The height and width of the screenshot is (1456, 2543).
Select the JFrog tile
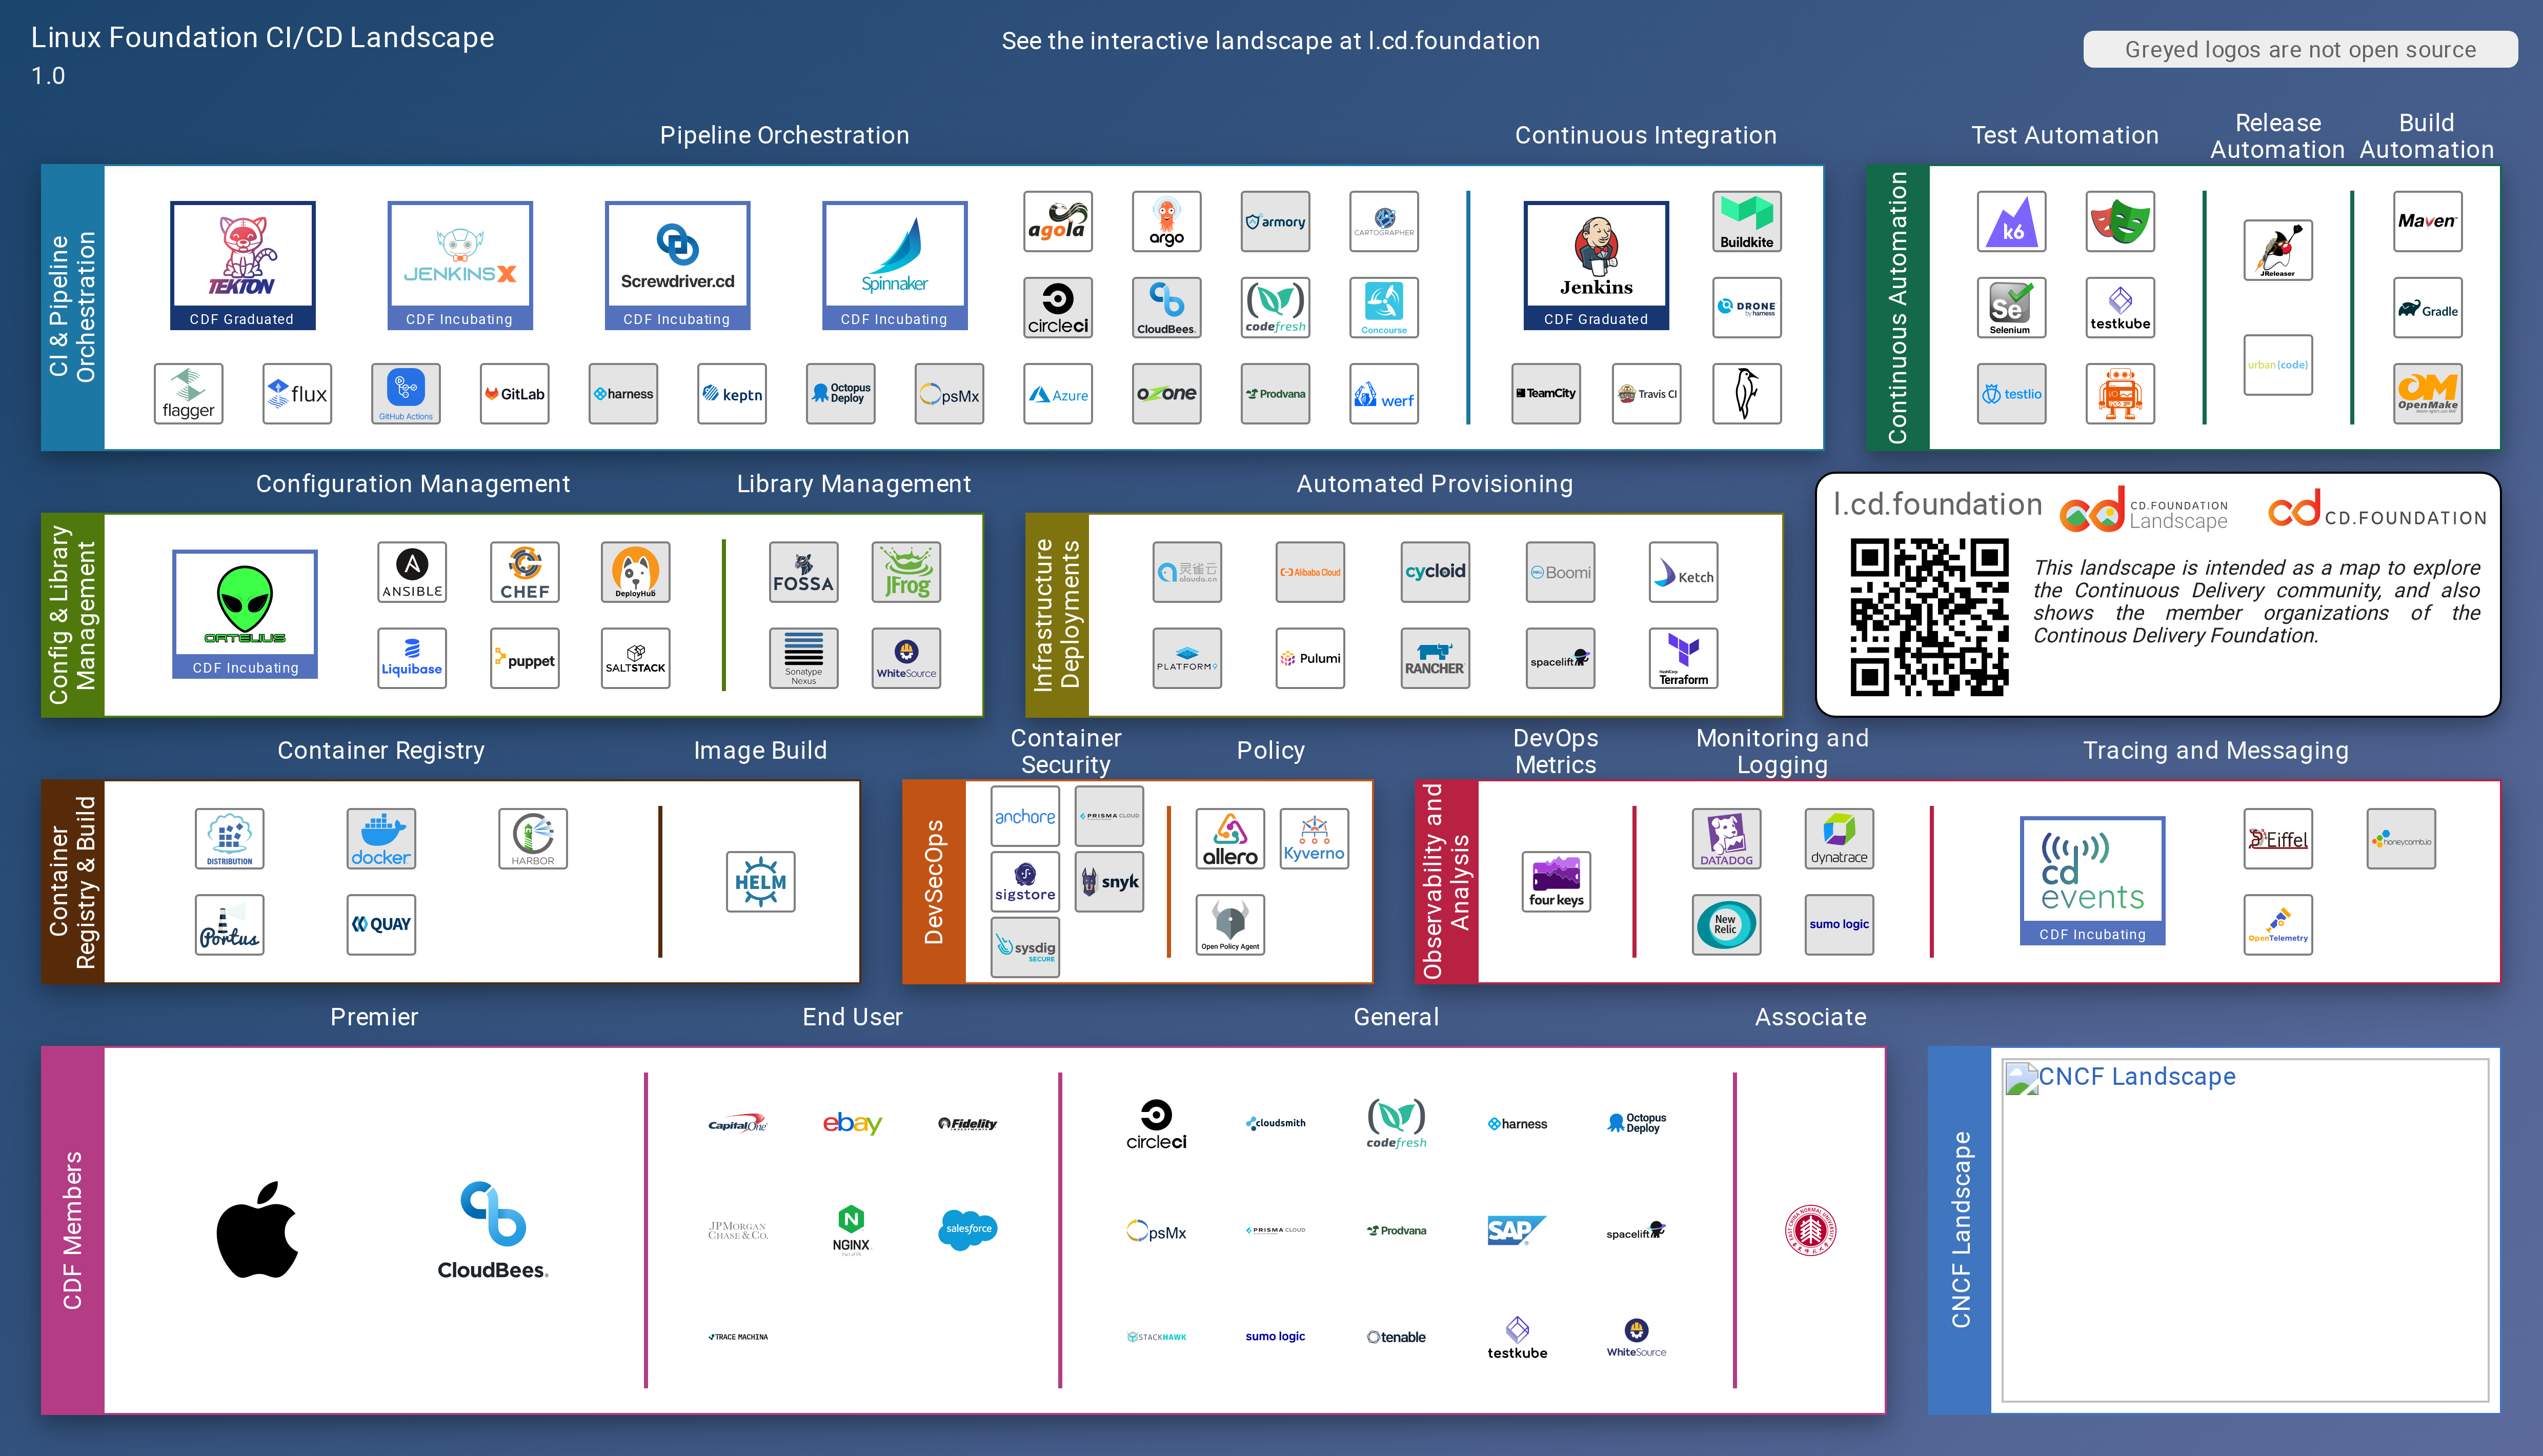coord(906,572)
